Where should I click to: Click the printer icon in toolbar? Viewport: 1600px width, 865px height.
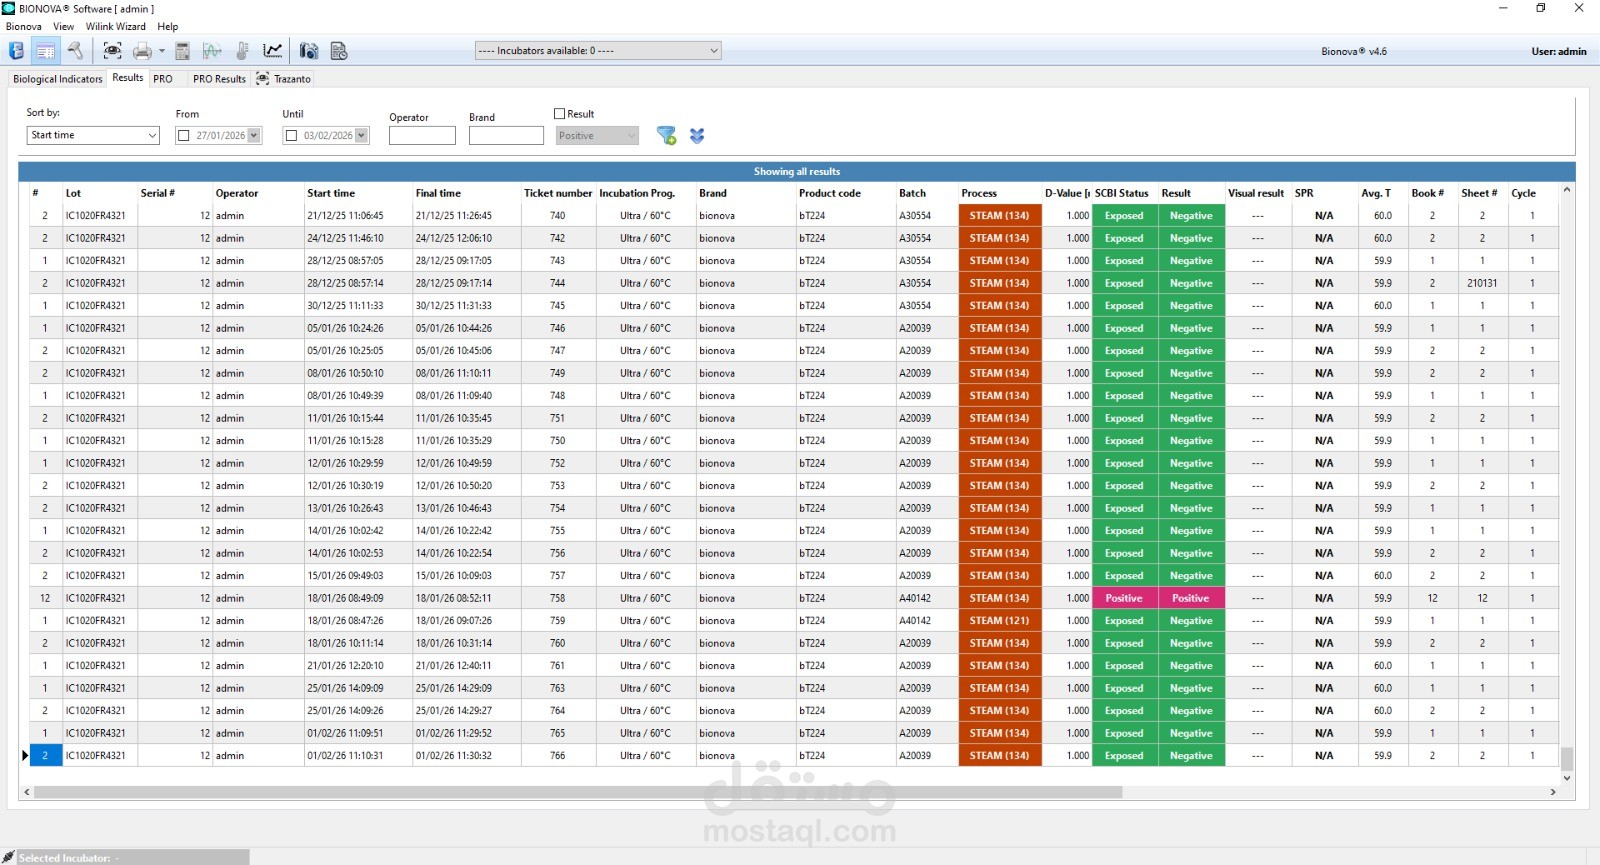pyautogui.click(x=142, y=51)
